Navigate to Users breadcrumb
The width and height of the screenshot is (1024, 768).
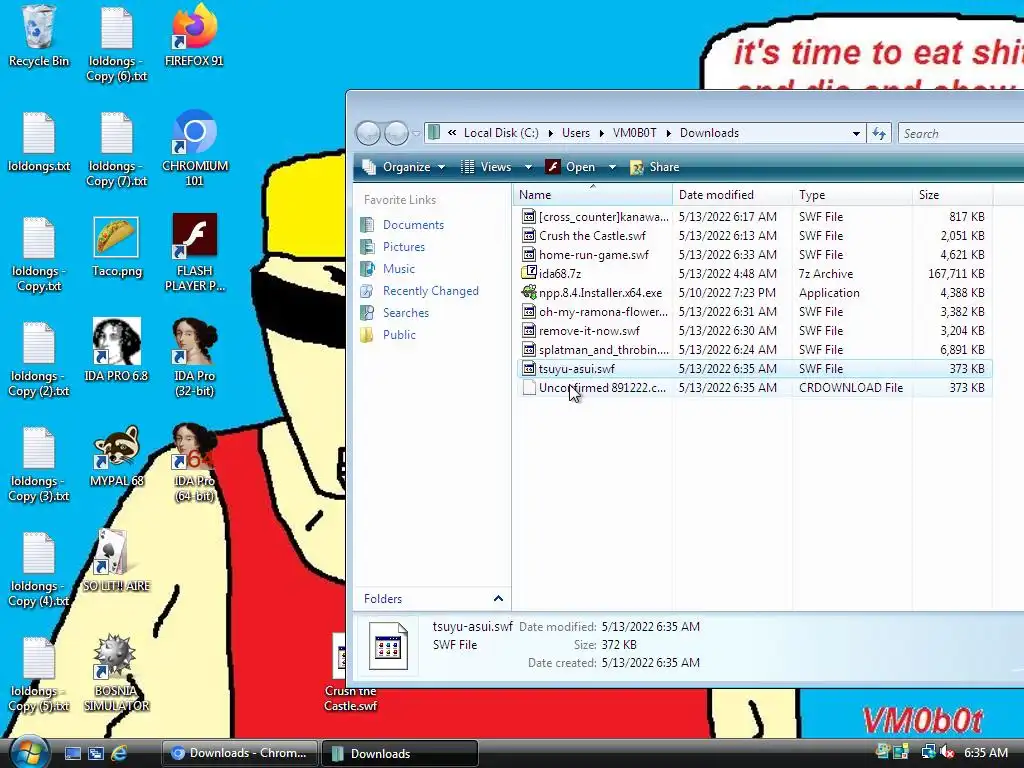coord(575,133)
